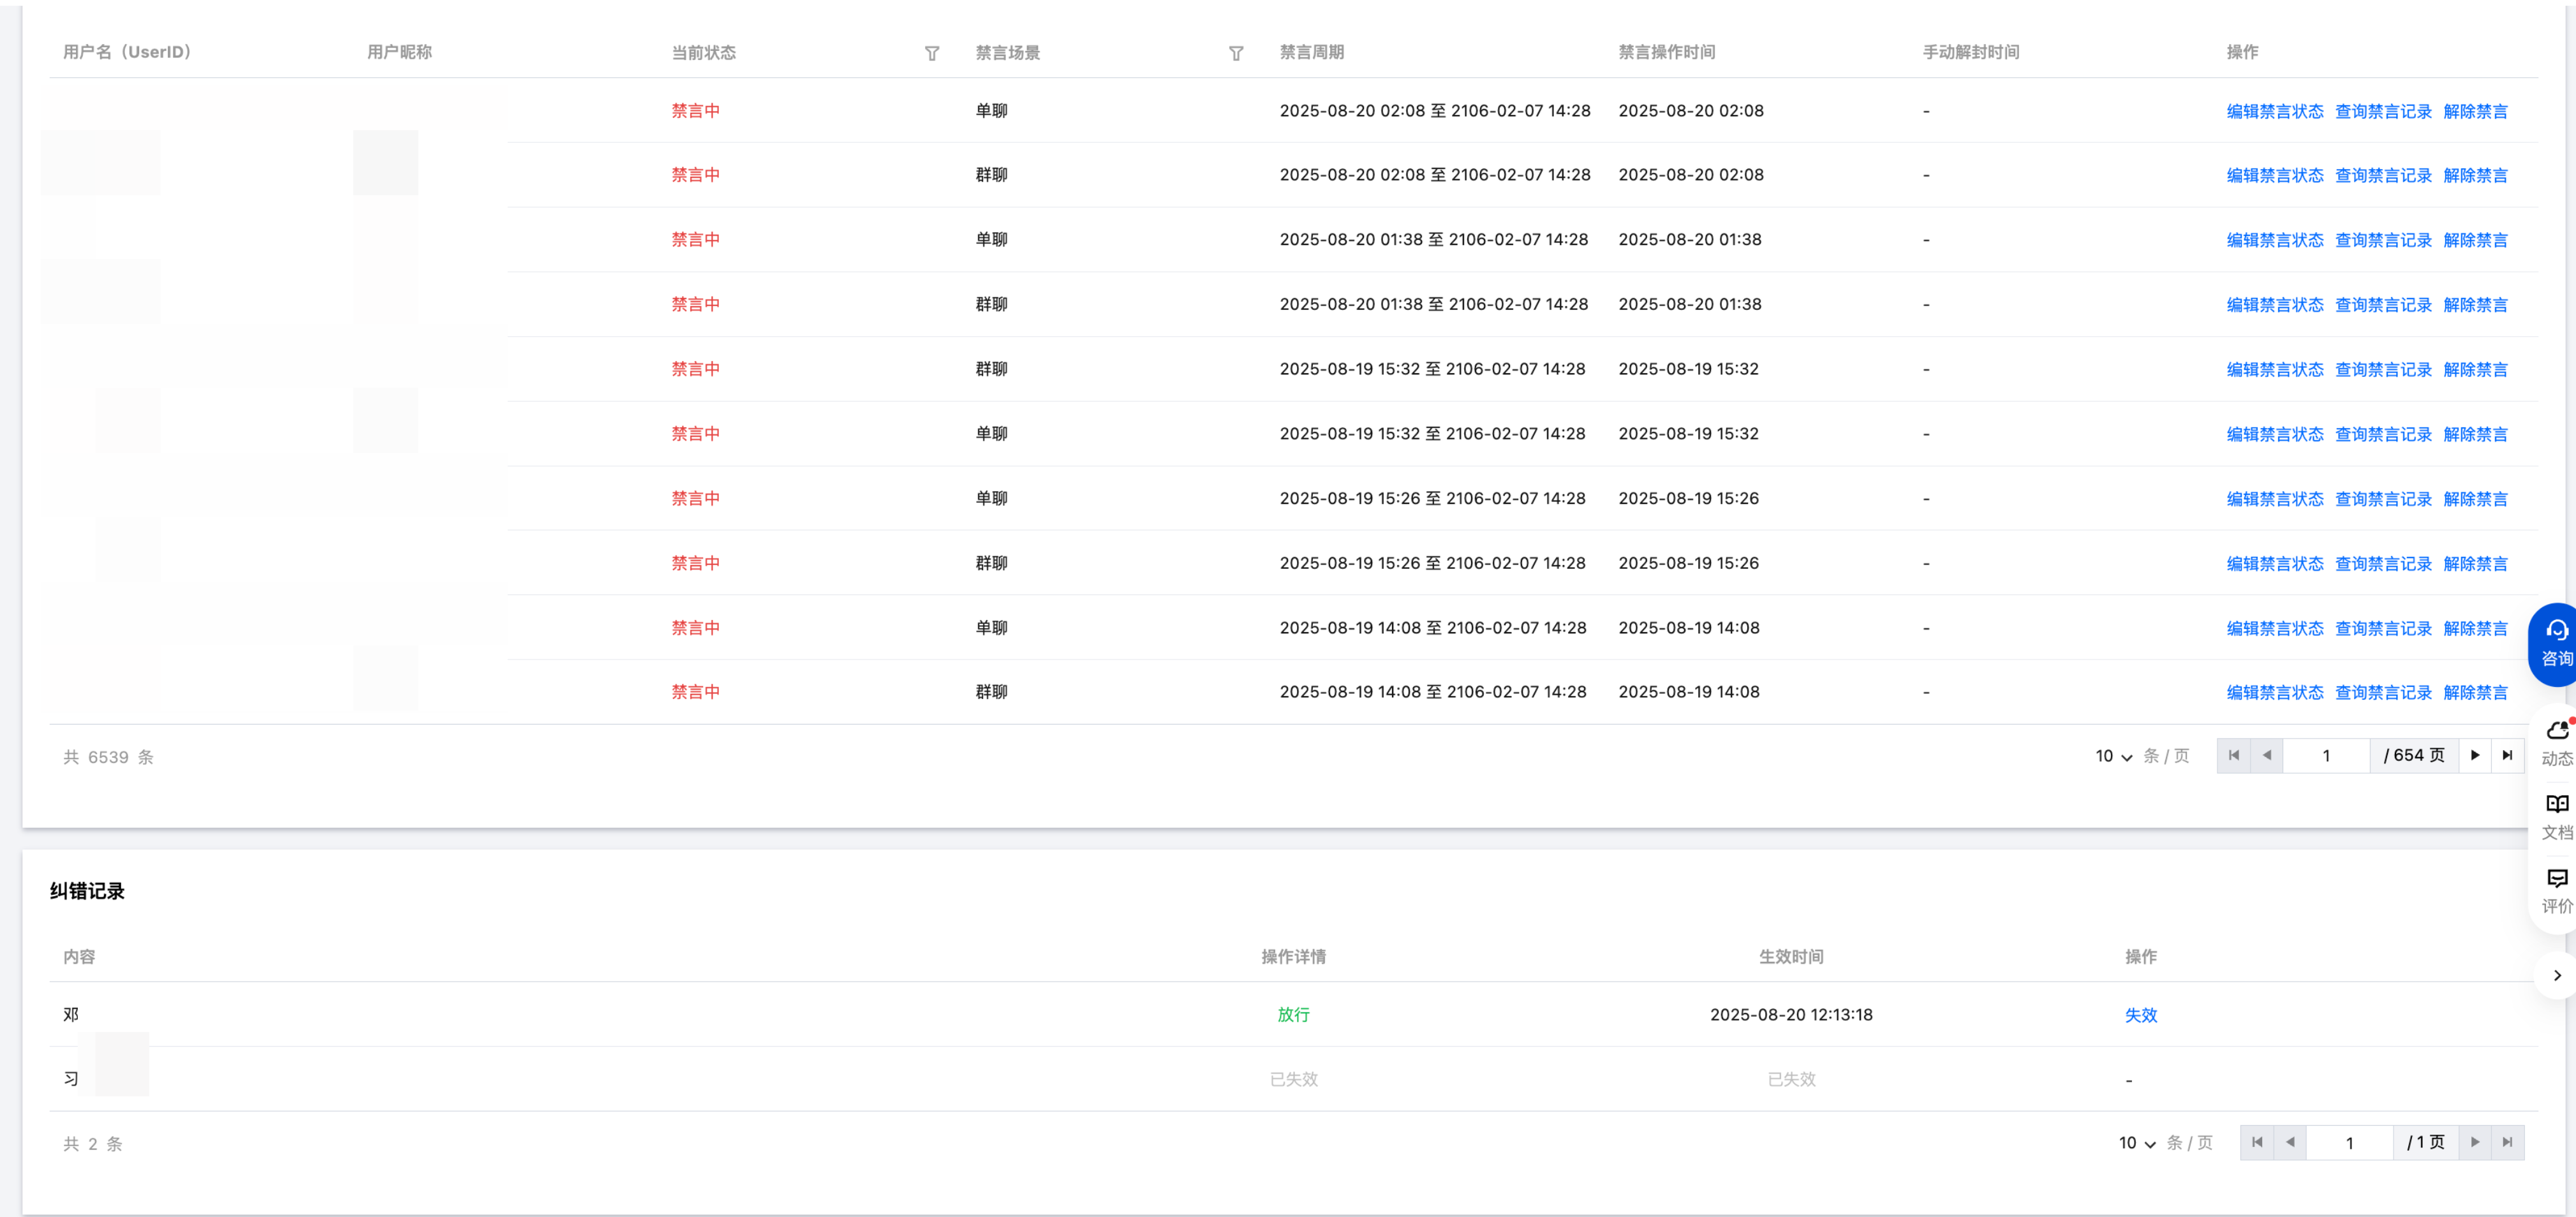
Task: Click 失效 link for 邓 record
Action: pyautogui.click(x=2141, y=1015)
